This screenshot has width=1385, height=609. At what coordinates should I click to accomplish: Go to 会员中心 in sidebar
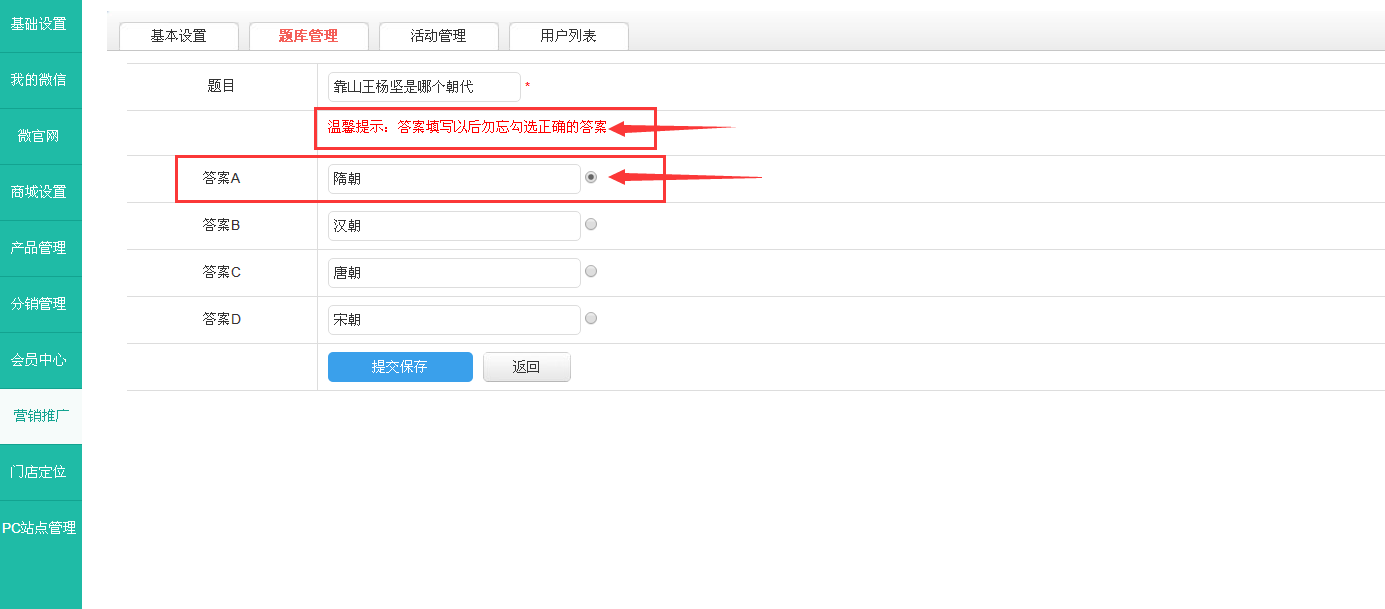(x=40, y=360)
